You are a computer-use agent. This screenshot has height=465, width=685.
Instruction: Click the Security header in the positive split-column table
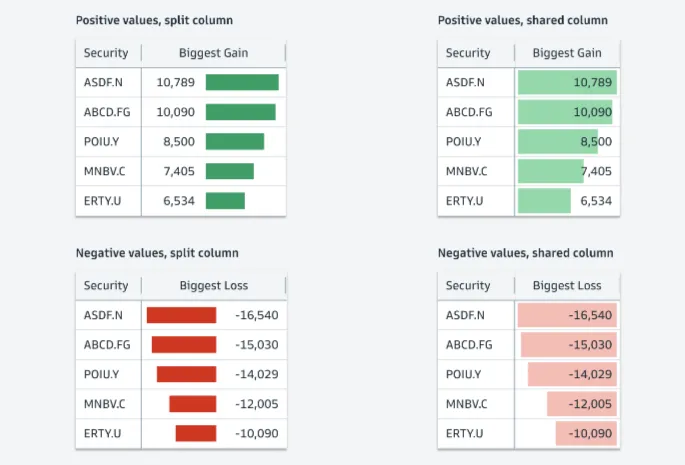pyautogui.click(x=106, y=53)
